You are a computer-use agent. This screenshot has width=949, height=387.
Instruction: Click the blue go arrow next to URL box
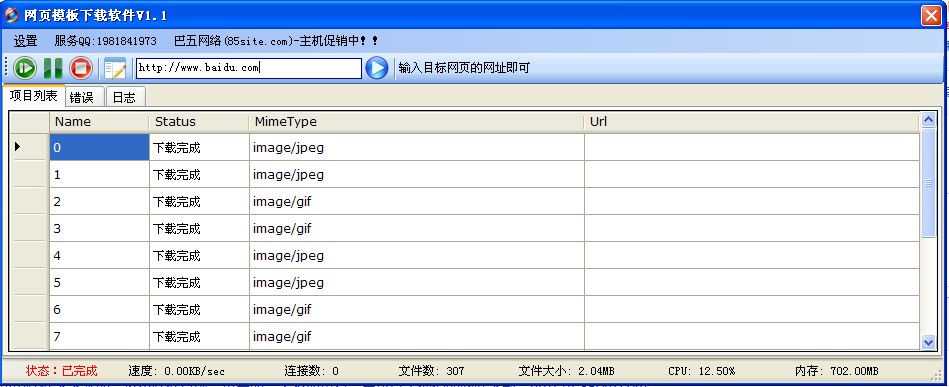point(376,68)
